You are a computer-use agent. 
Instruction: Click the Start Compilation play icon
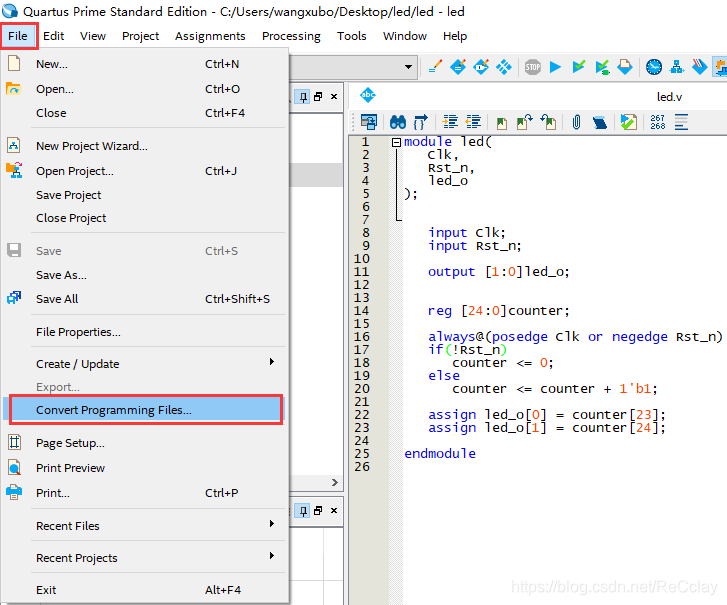coord(555,67)
